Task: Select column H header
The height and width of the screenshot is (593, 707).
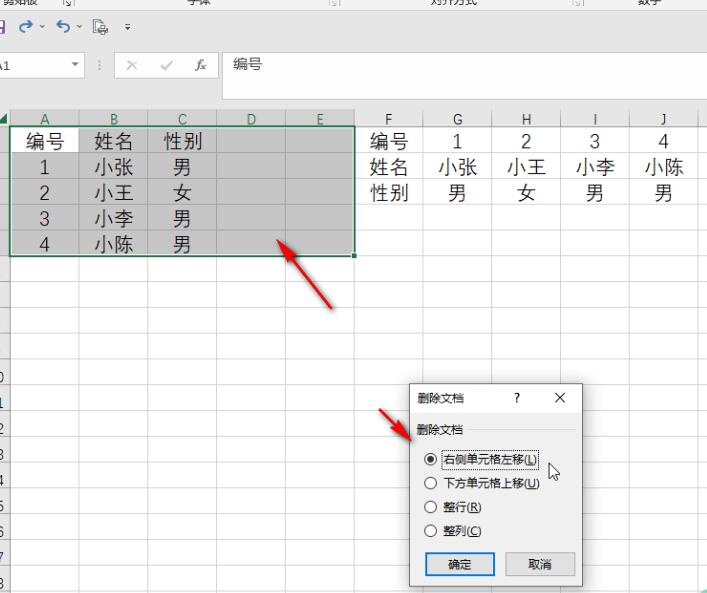Action: click(x=526, y=119)
